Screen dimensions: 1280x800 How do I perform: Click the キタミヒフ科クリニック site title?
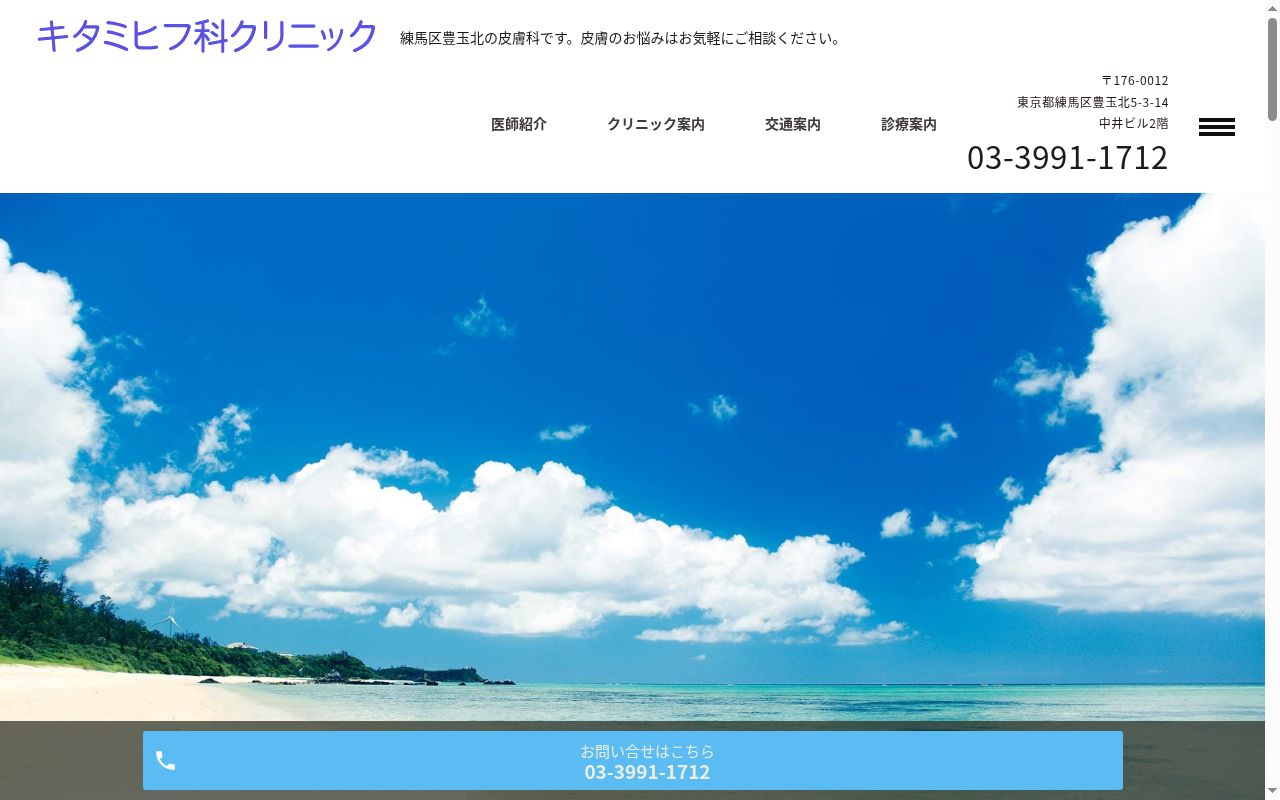207,36
